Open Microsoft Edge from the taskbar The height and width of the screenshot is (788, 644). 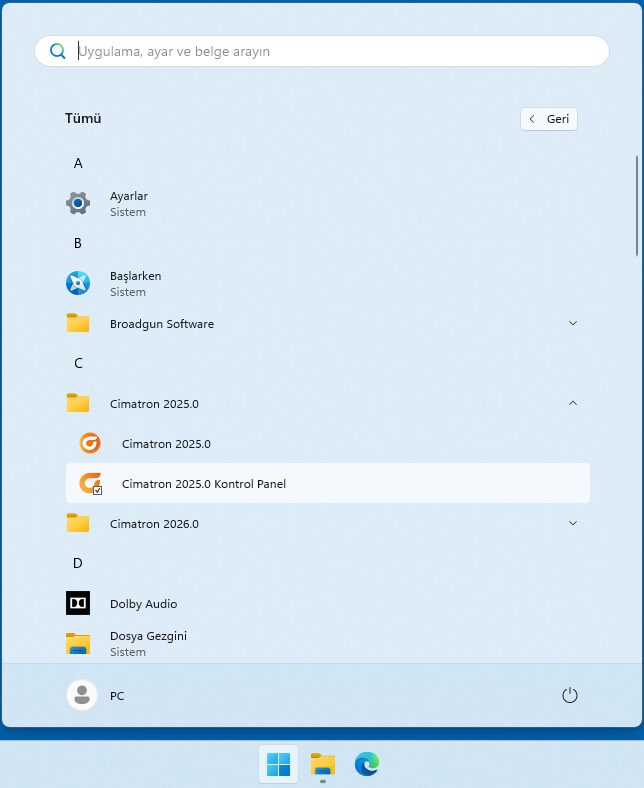coord(367,765)
